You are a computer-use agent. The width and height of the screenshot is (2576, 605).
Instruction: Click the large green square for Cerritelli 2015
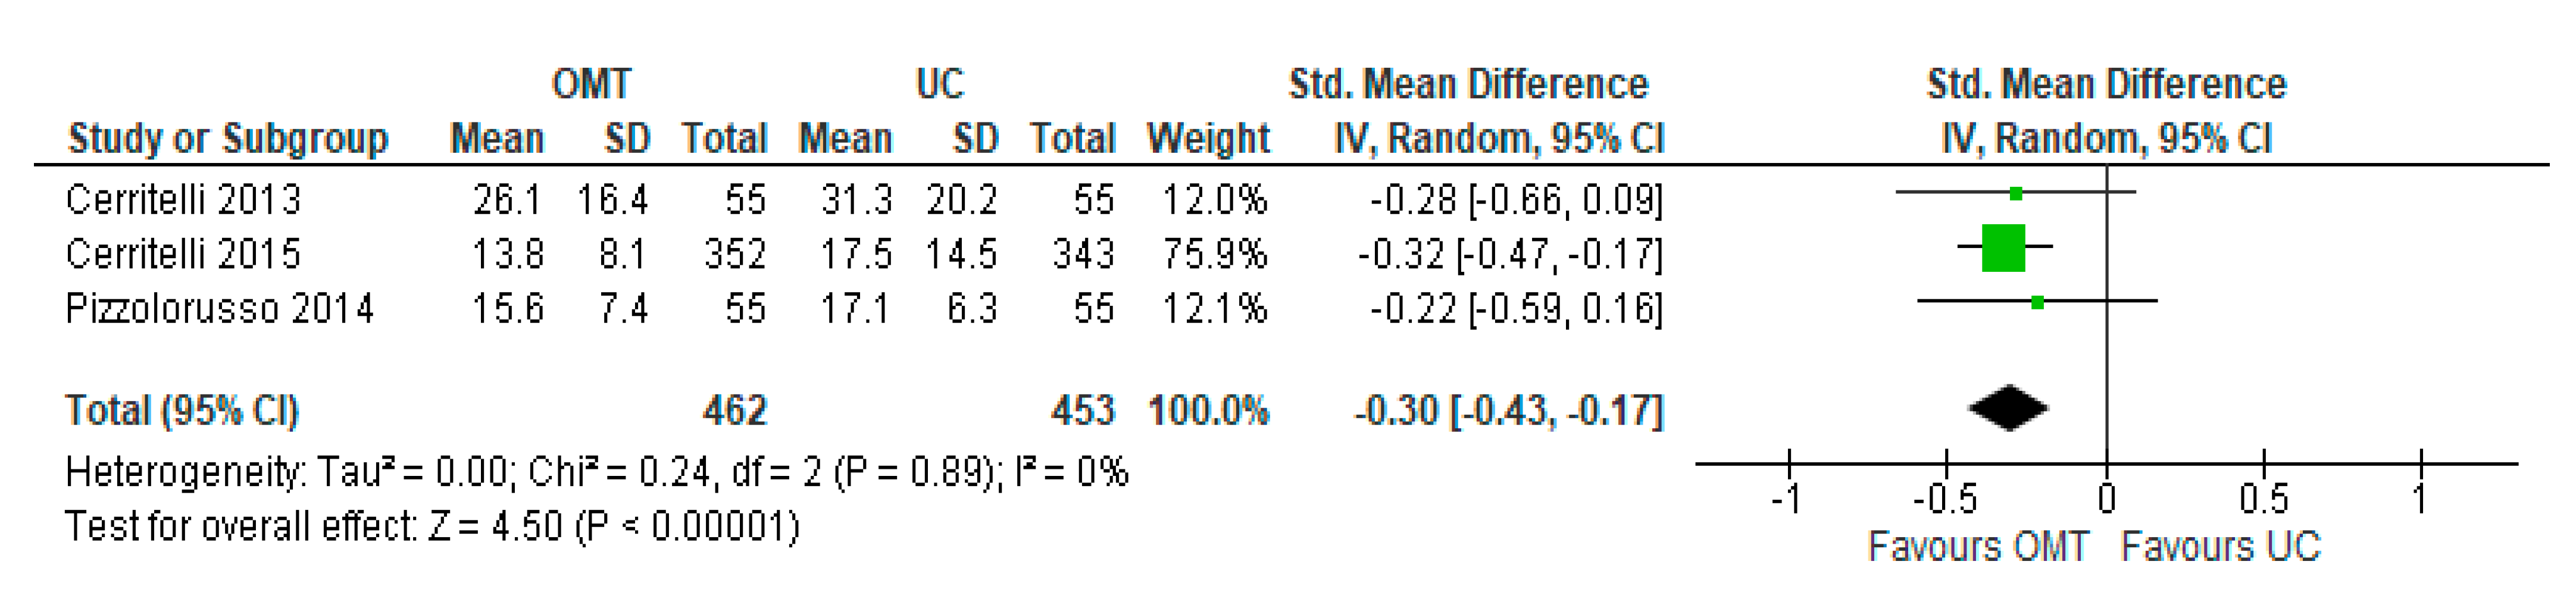coord(2003,248)
